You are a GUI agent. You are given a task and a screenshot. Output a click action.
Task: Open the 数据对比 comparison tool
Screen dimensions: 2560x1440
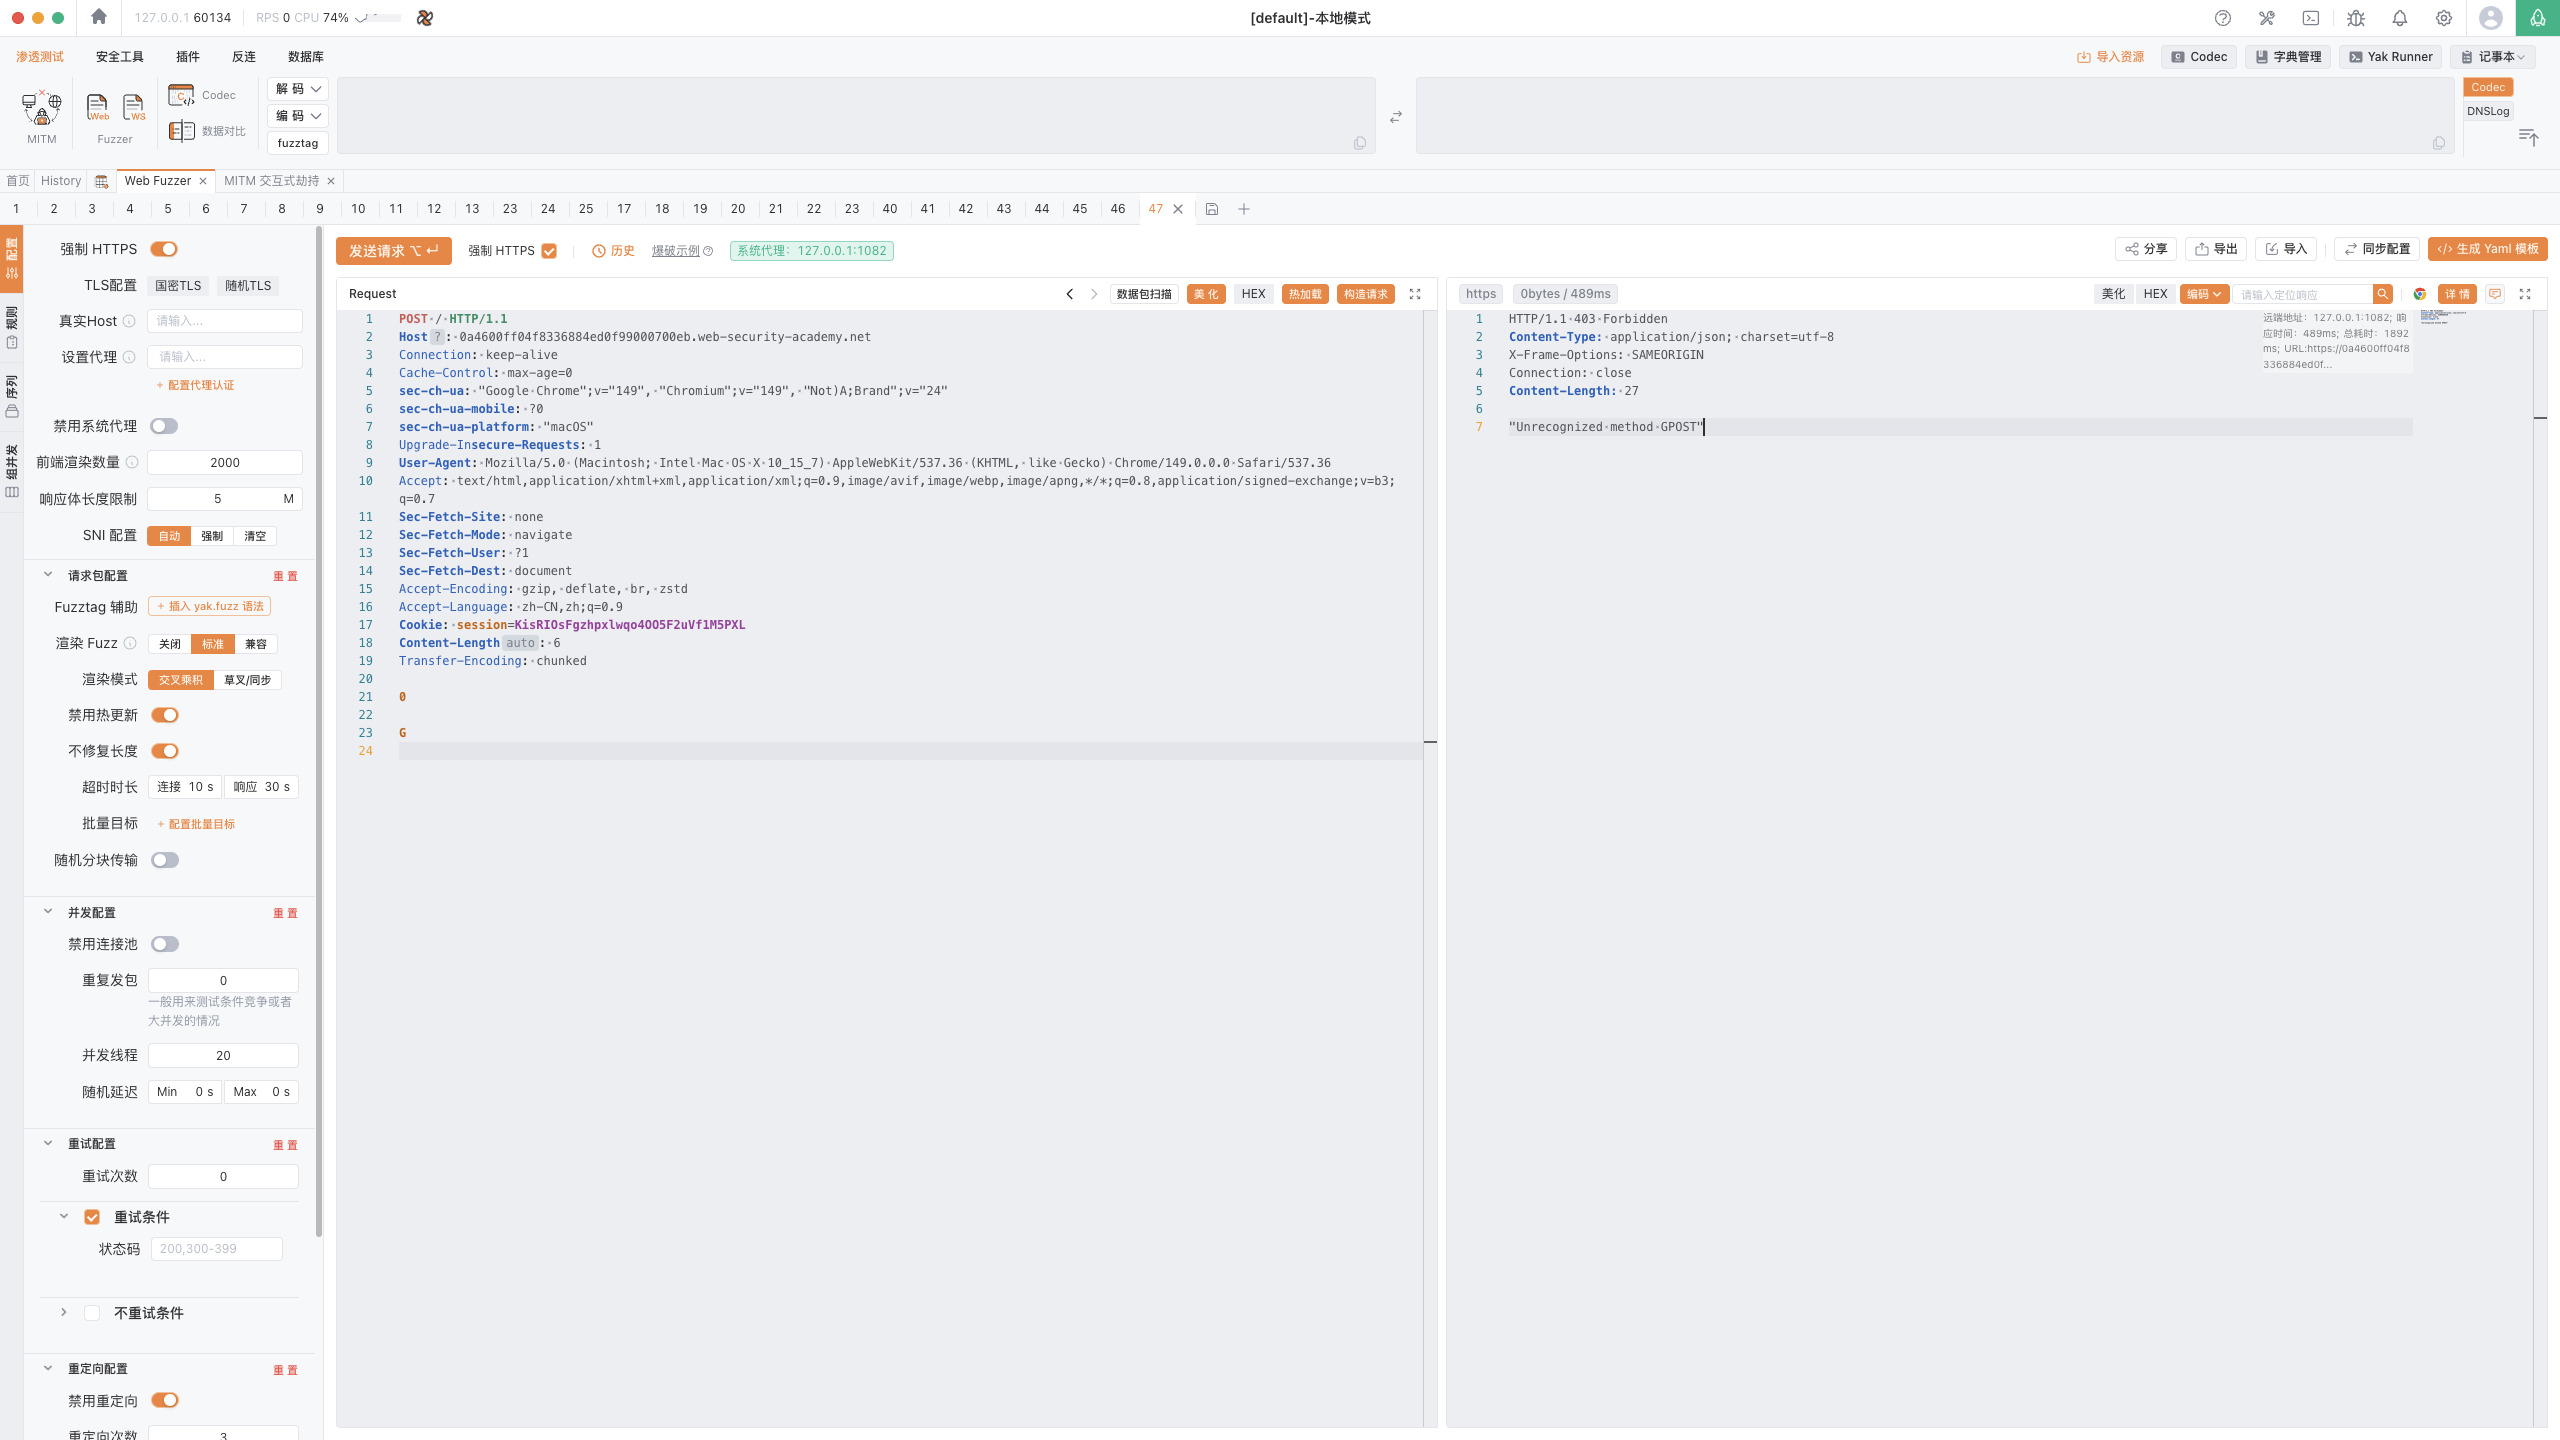tap(207, 131)
